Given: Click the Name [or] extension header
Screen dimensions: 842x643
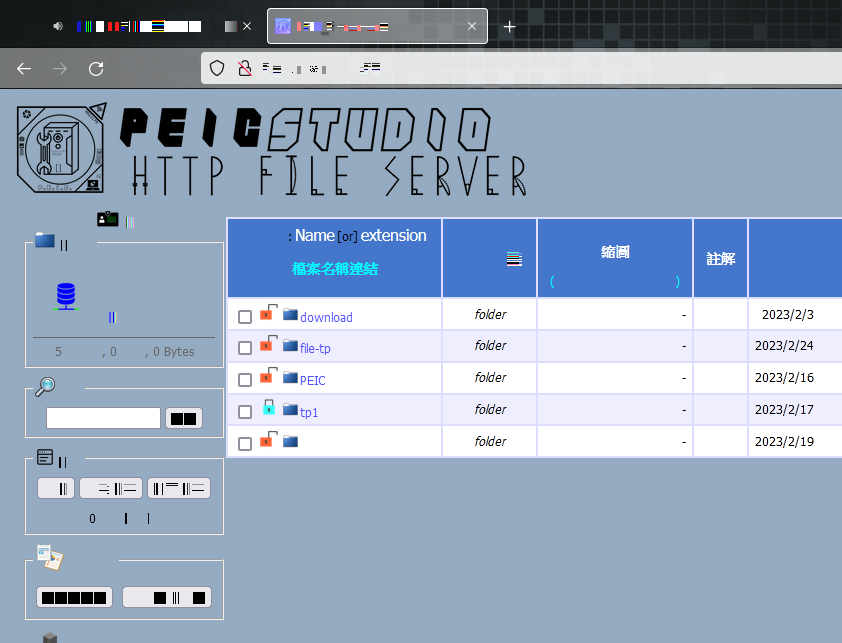Looking at the screenshot, I should [360, 235].
